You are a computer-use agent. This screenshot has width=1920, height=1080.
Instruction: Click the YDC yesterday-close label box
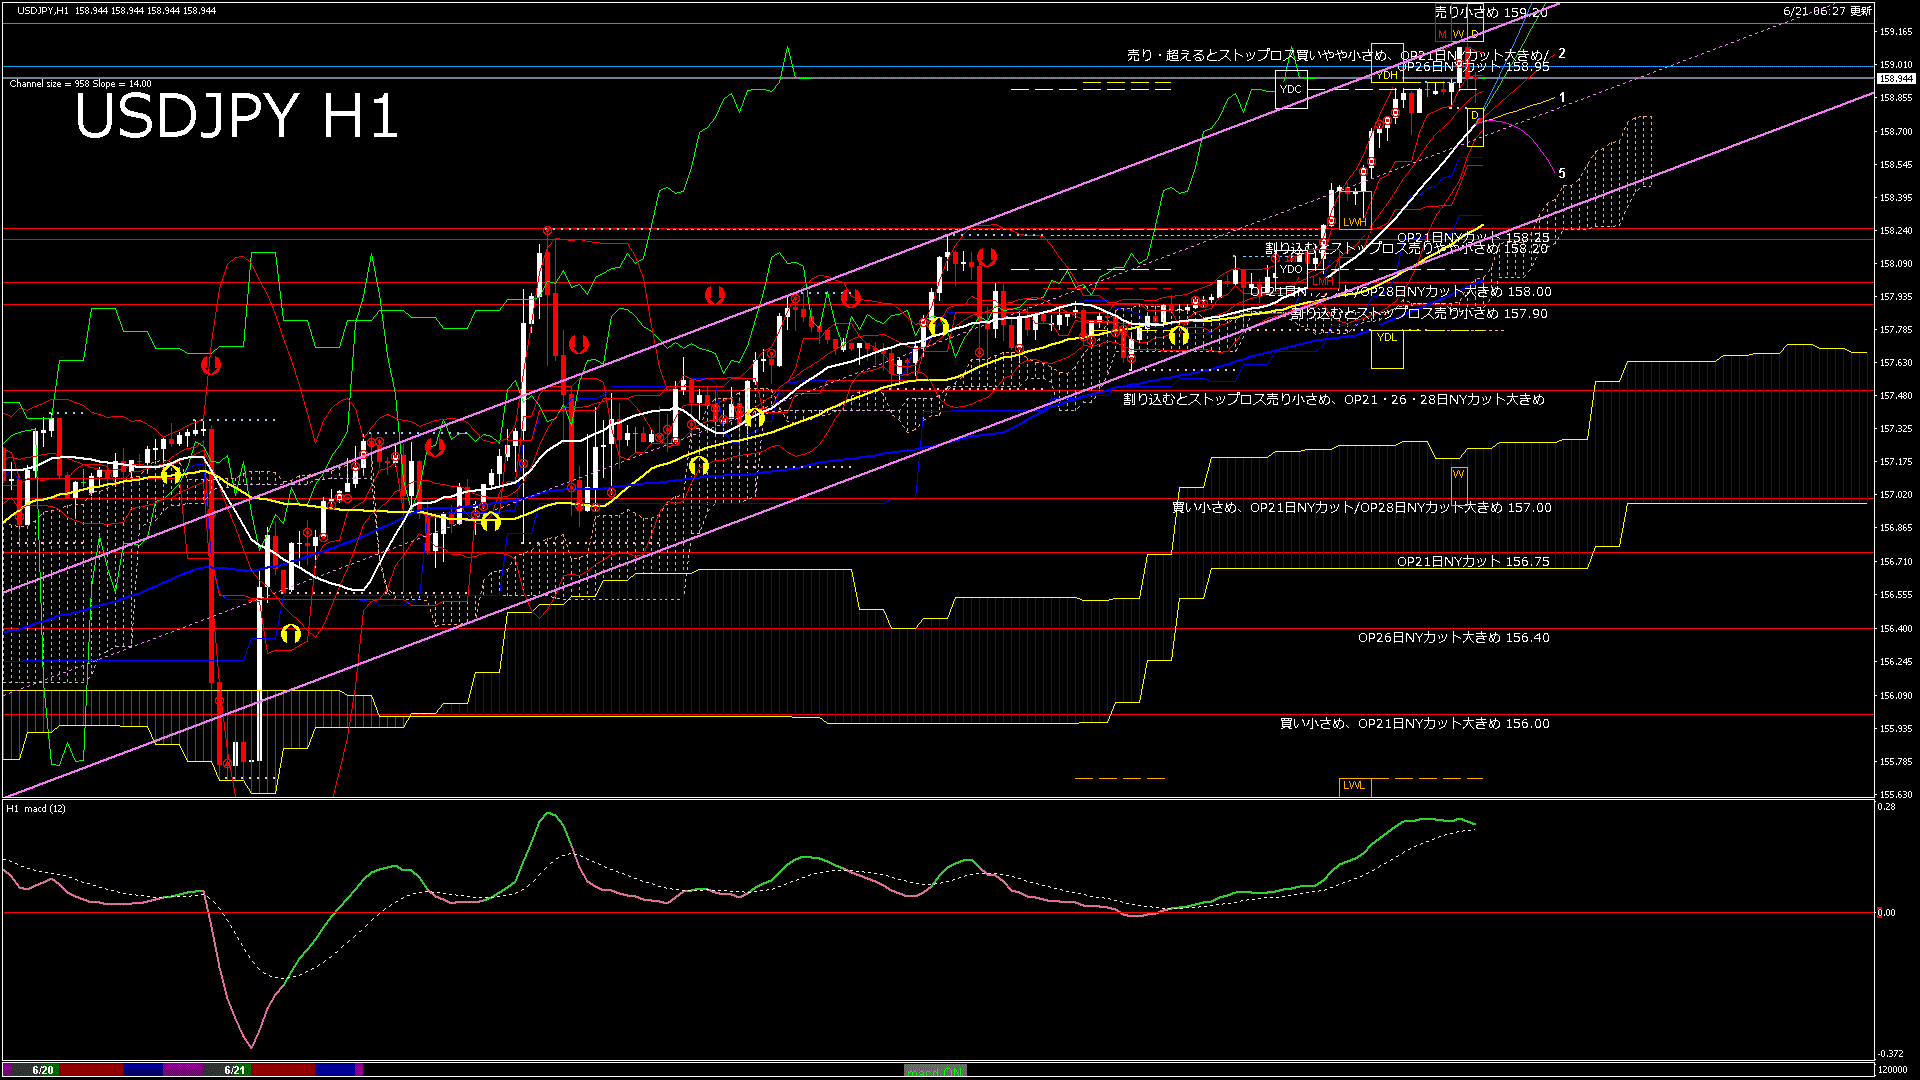pyautogui.click(x=1291, y=89)
